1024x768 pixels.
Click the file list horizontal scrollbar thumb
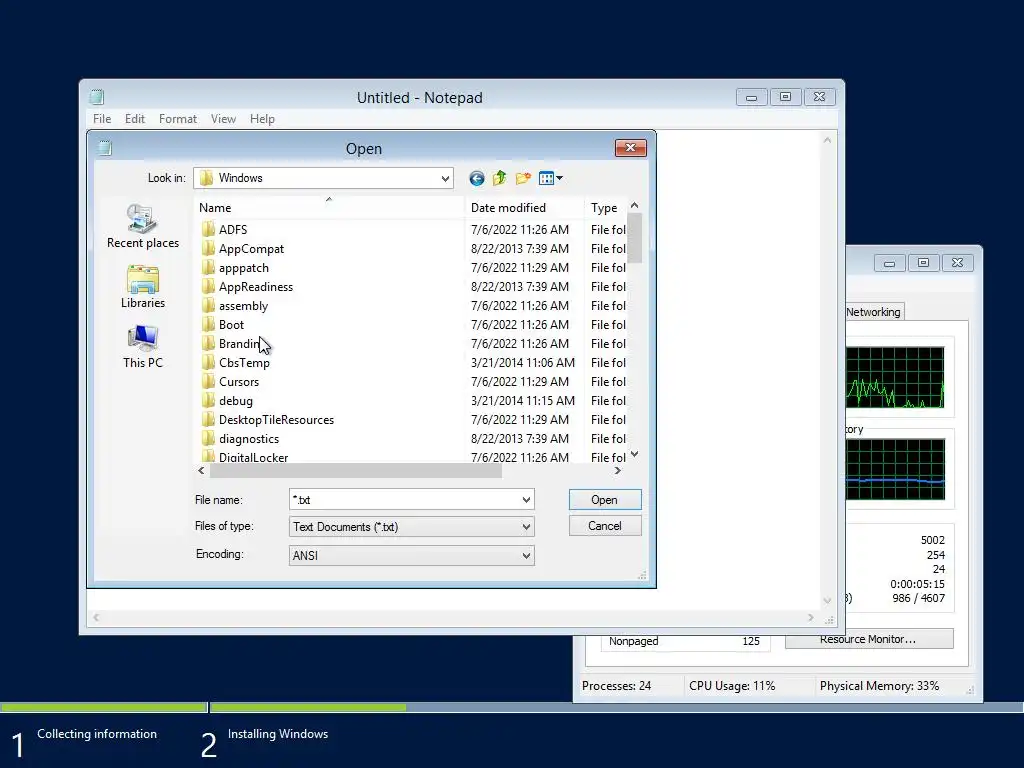[x=355, y=471]
